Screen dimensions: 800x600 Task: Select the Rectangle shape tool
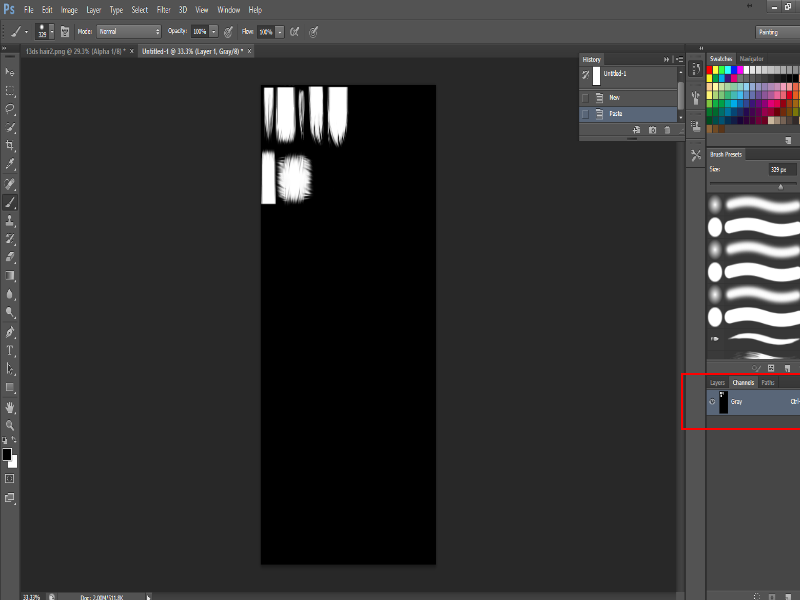pos(10,387)
